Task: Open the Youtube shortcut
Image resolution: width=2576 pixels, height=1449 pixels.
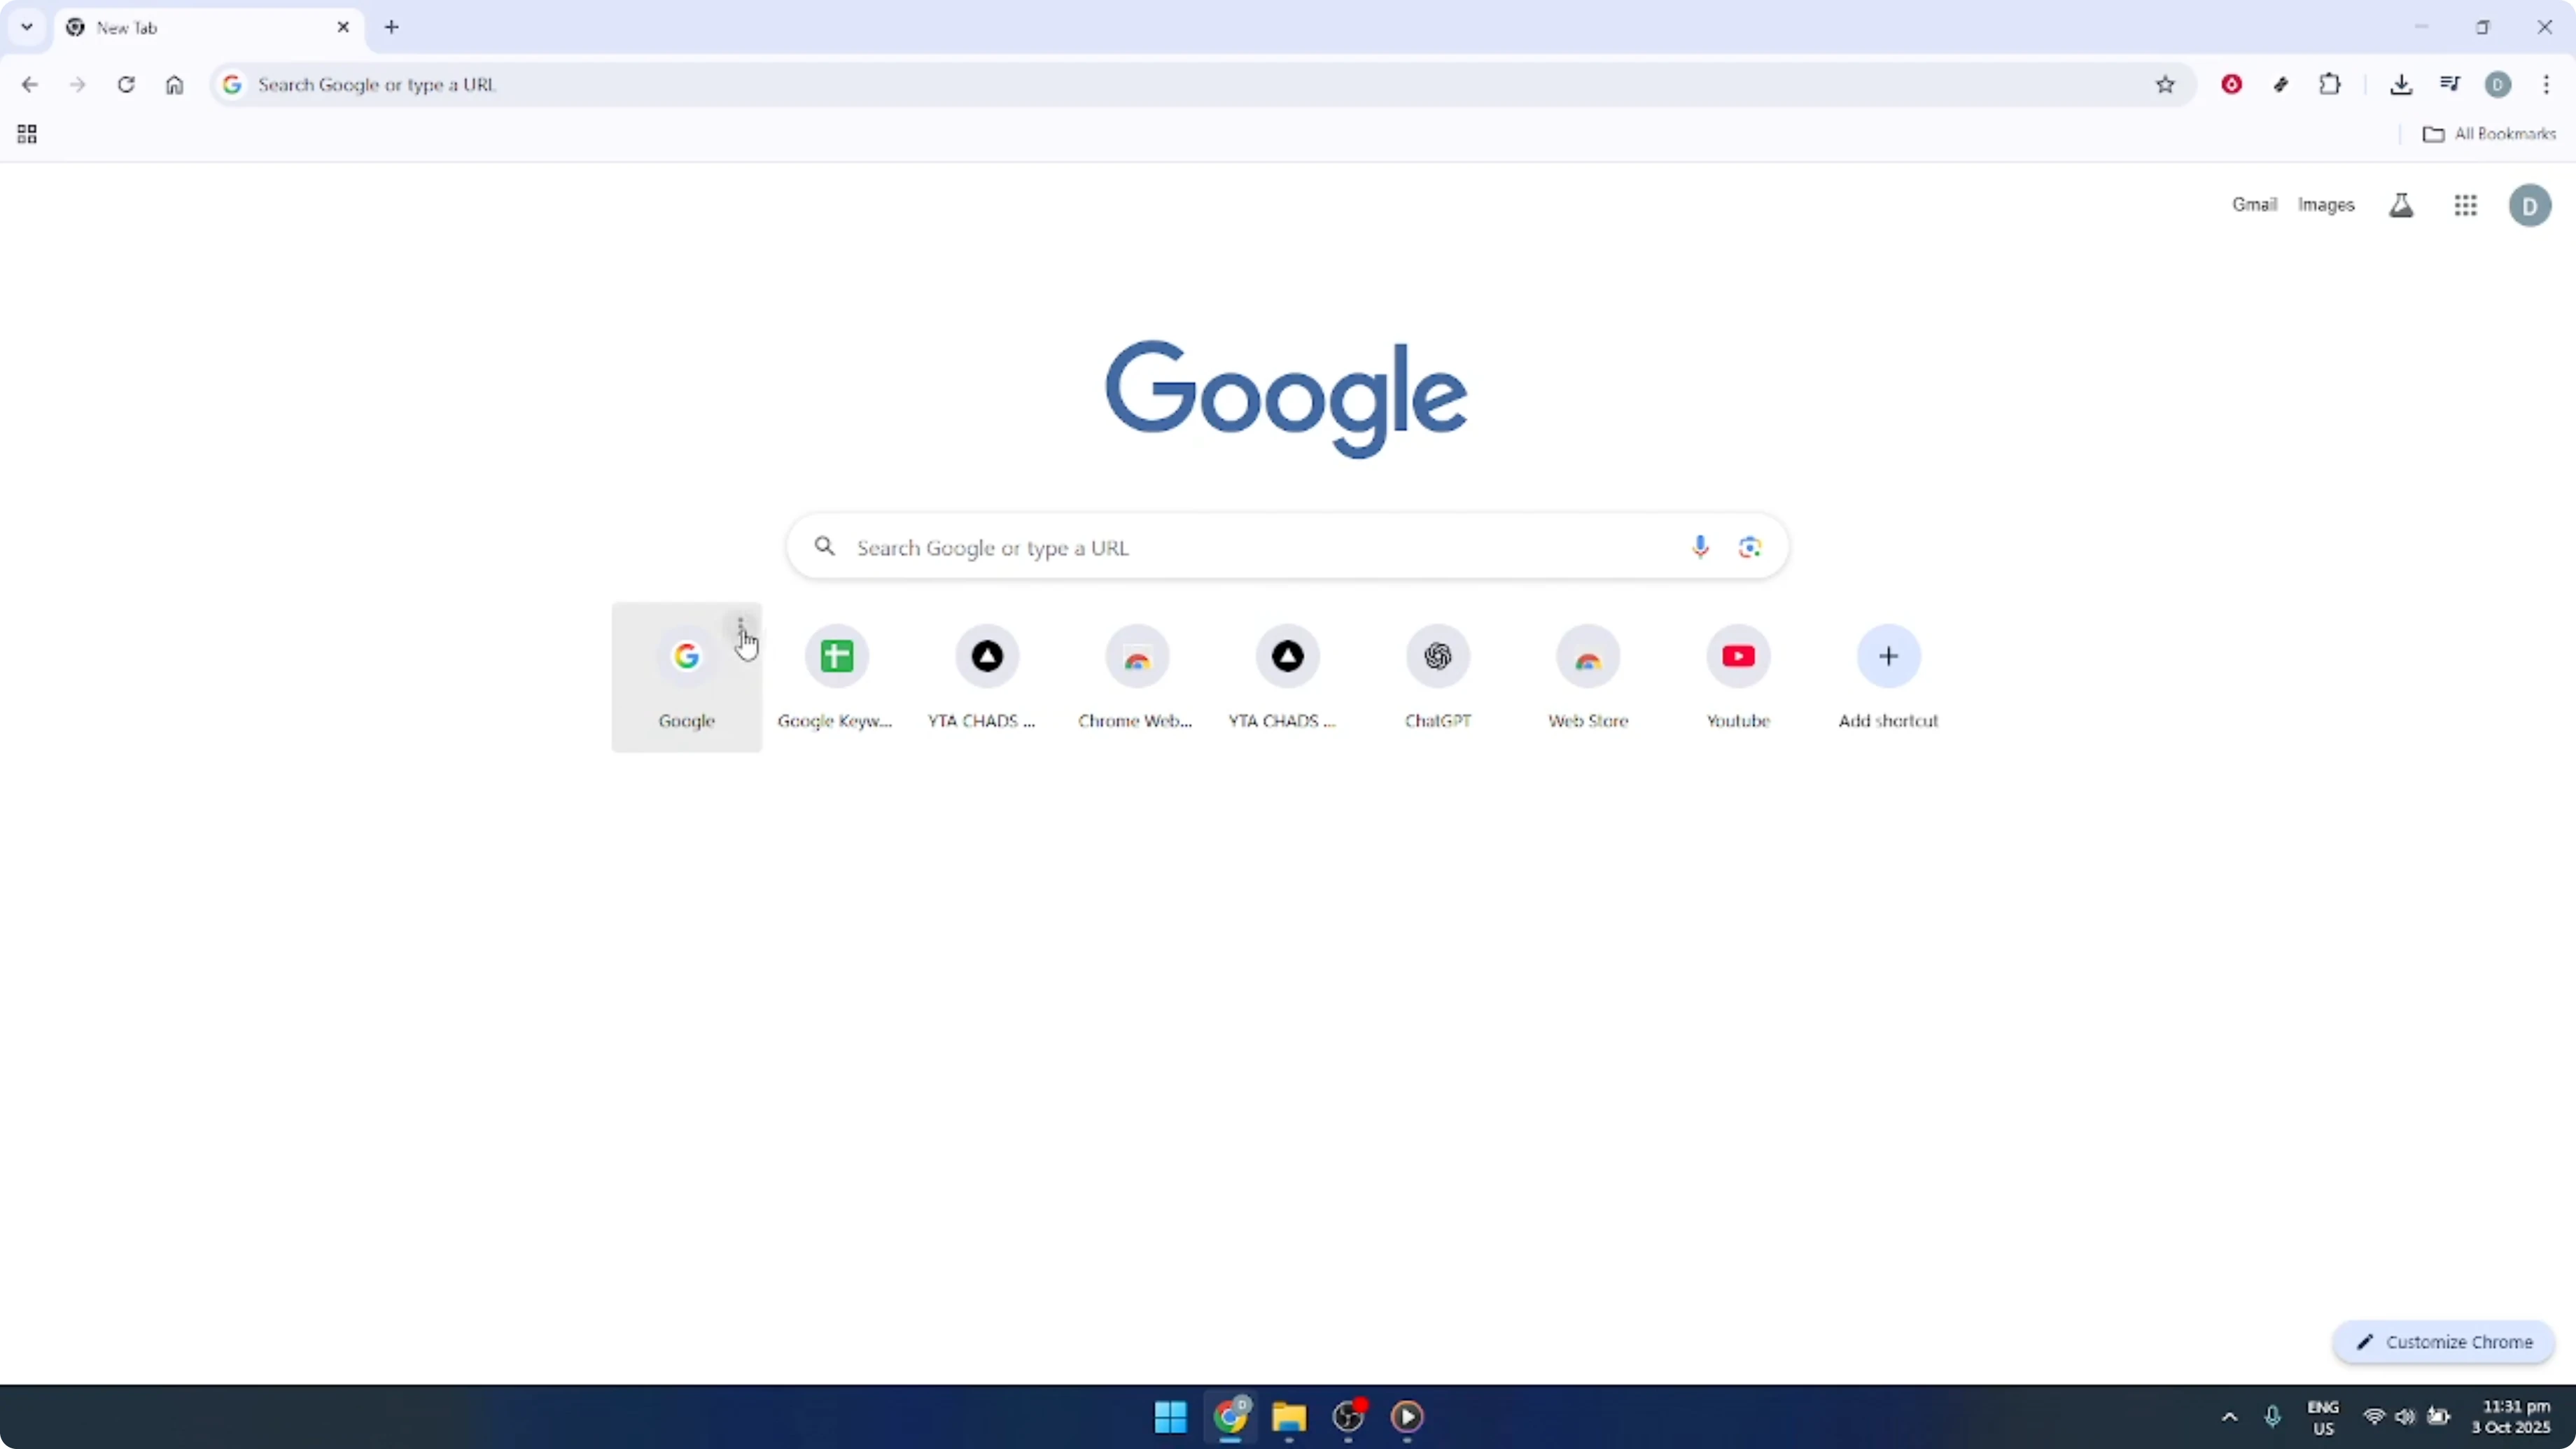Action: (1738, 677)
